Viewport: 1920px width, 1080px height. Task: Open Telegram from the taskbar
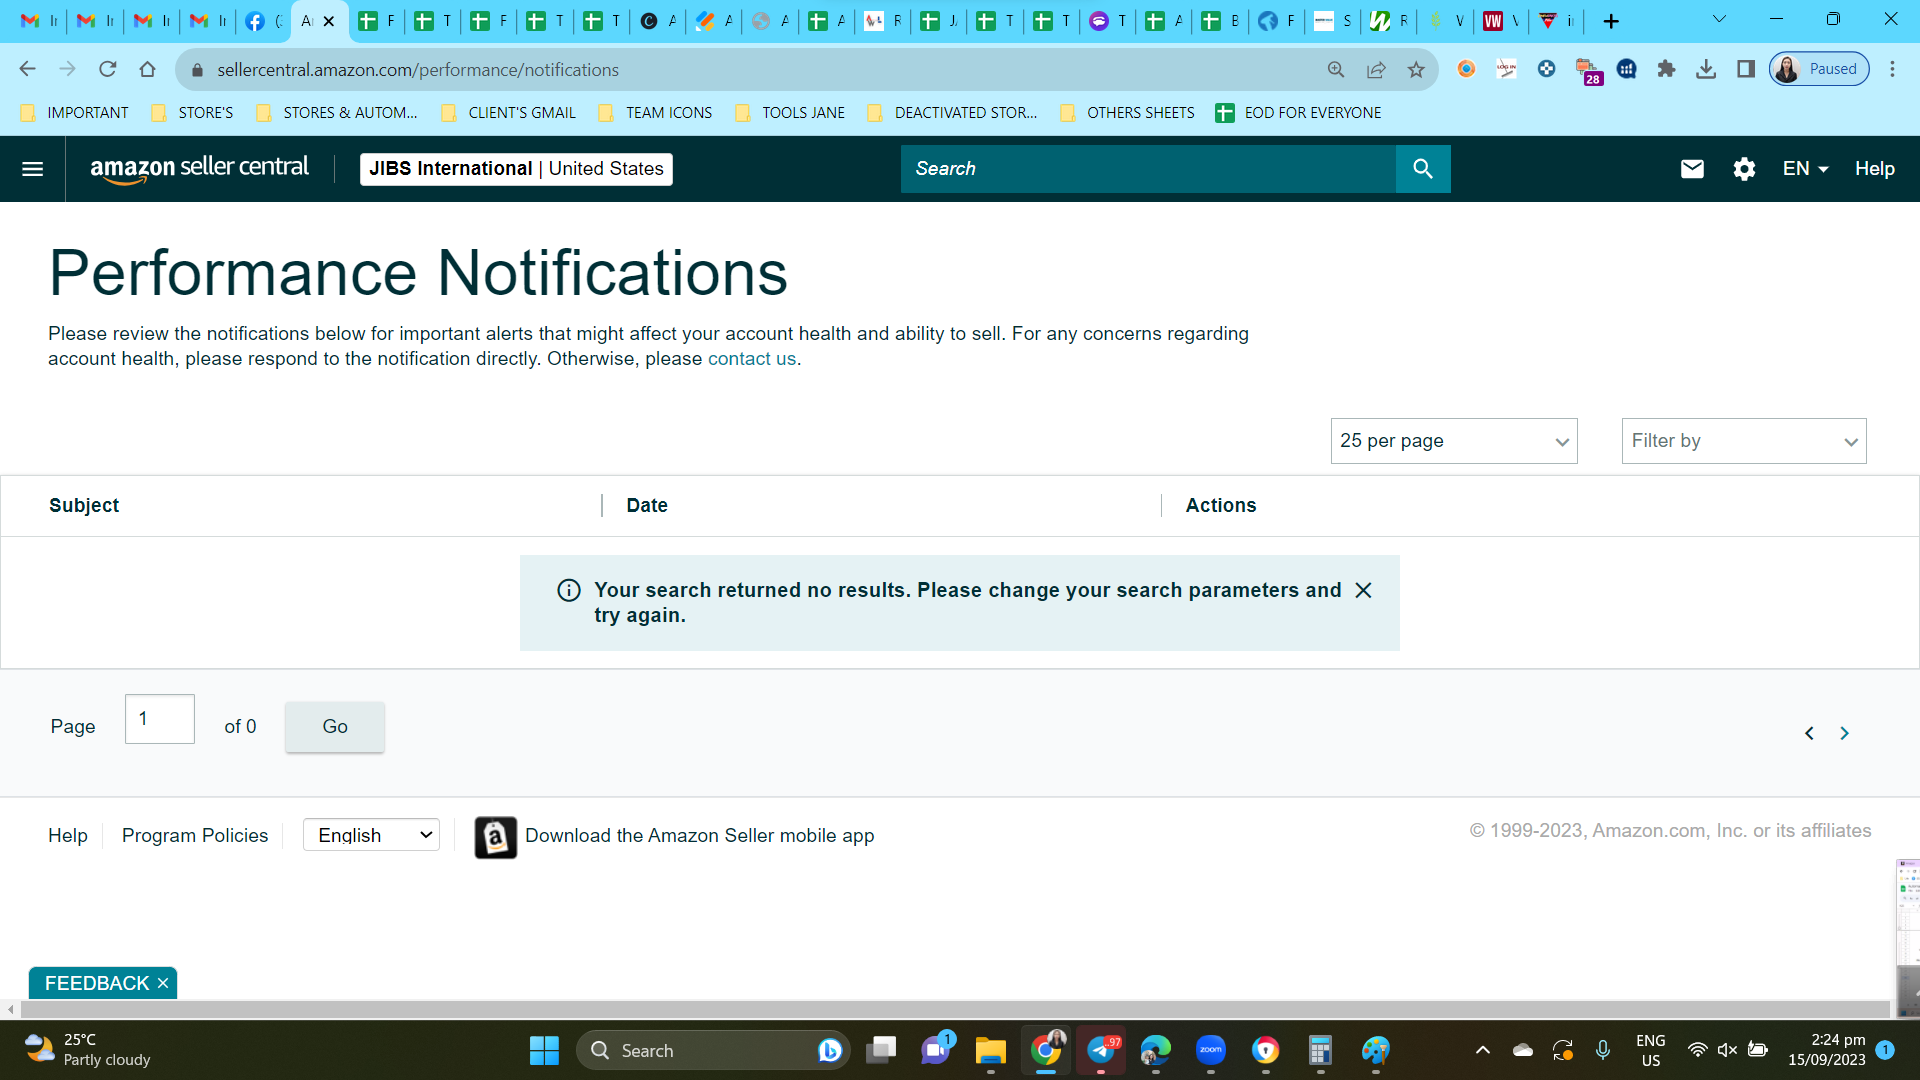(1101, 1050)
